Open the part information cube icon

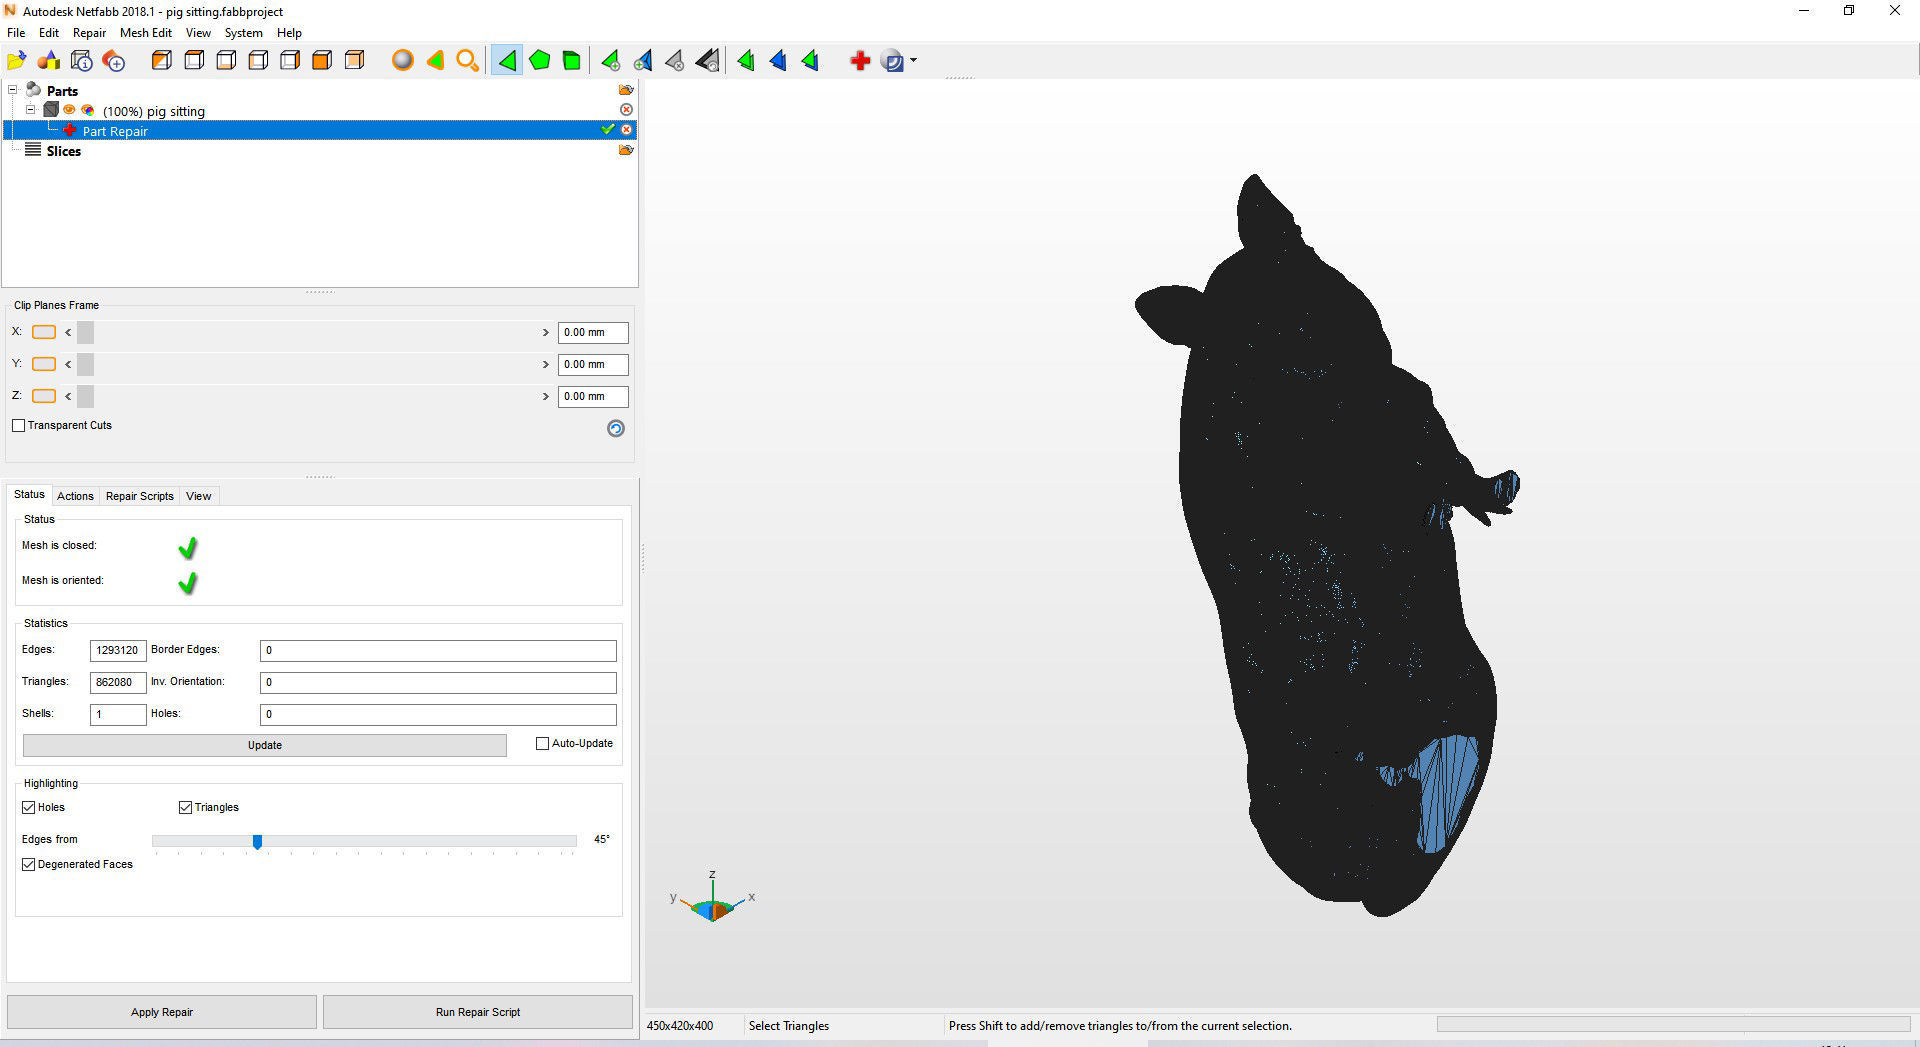(x=82, y=61)
